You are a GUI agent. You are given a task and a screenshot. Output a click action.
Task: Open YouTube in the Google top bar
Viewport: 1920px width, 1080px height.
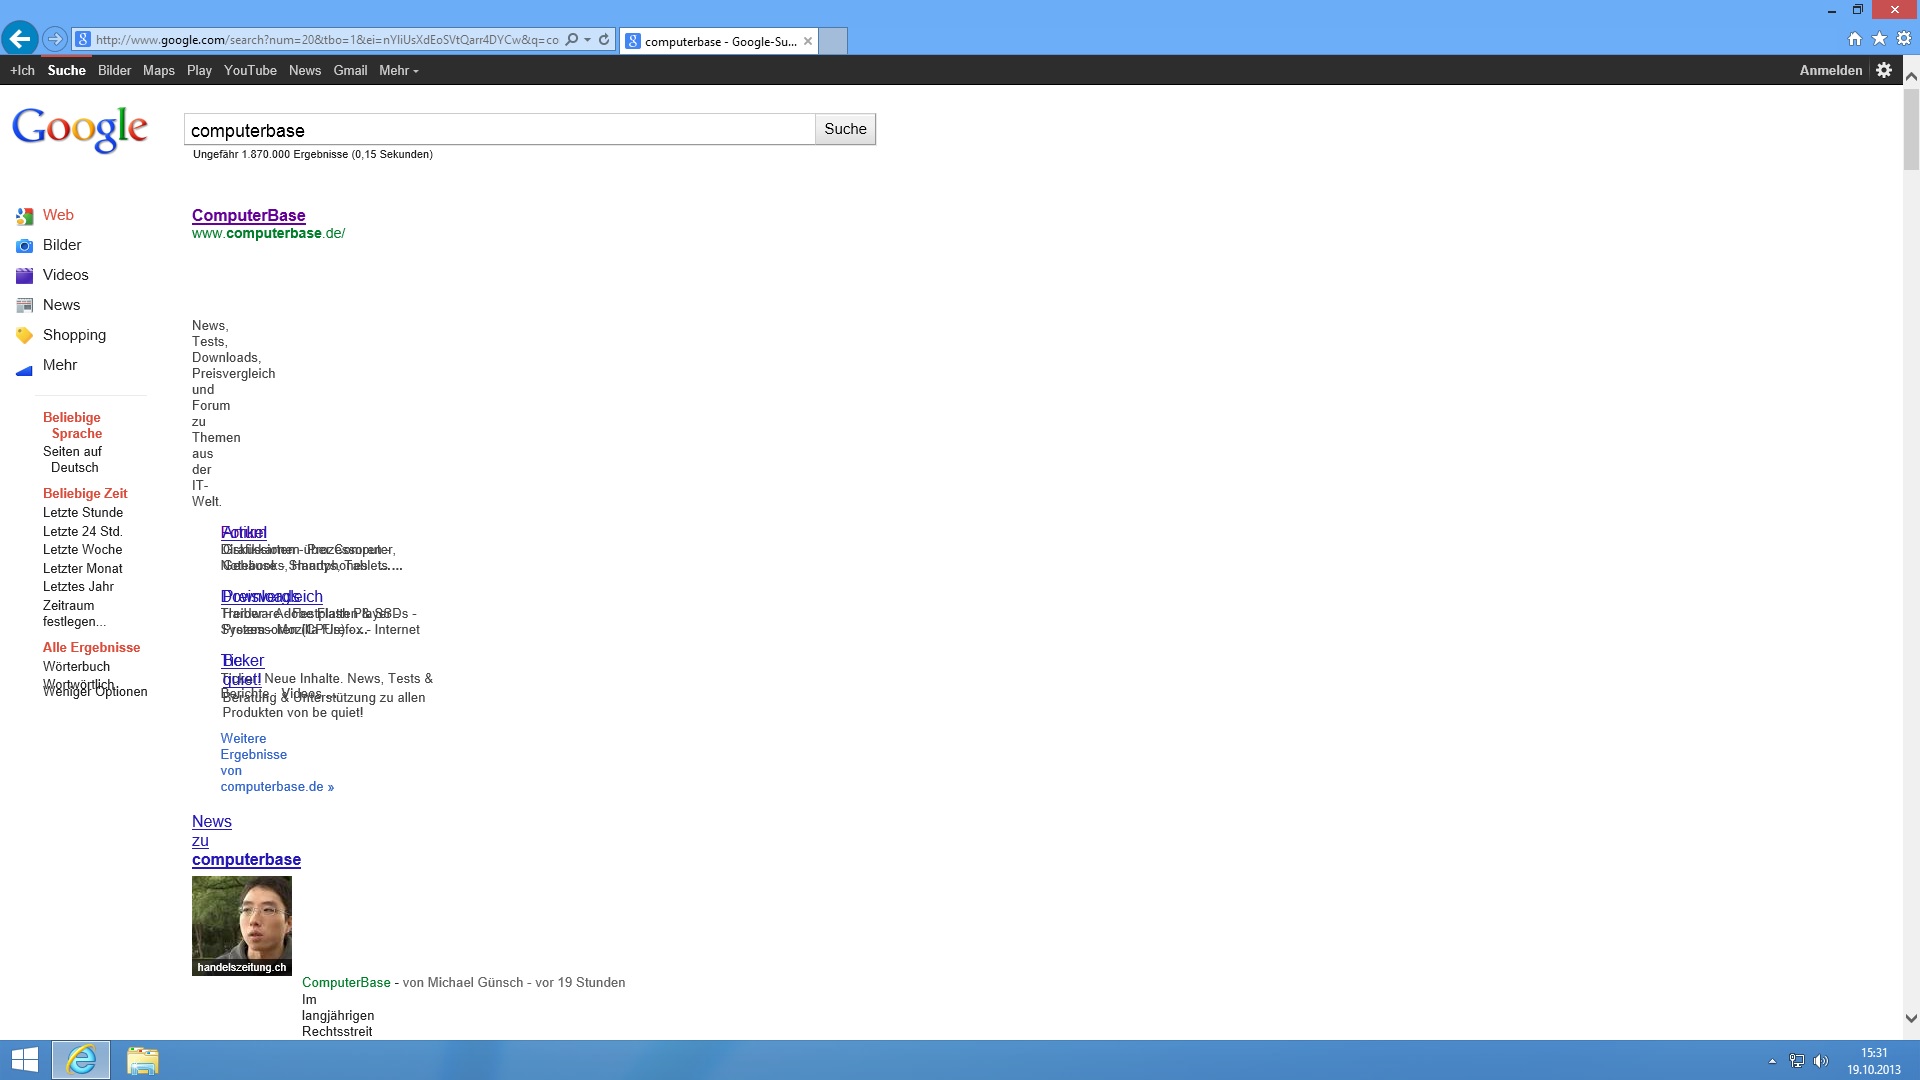[250, 70]
